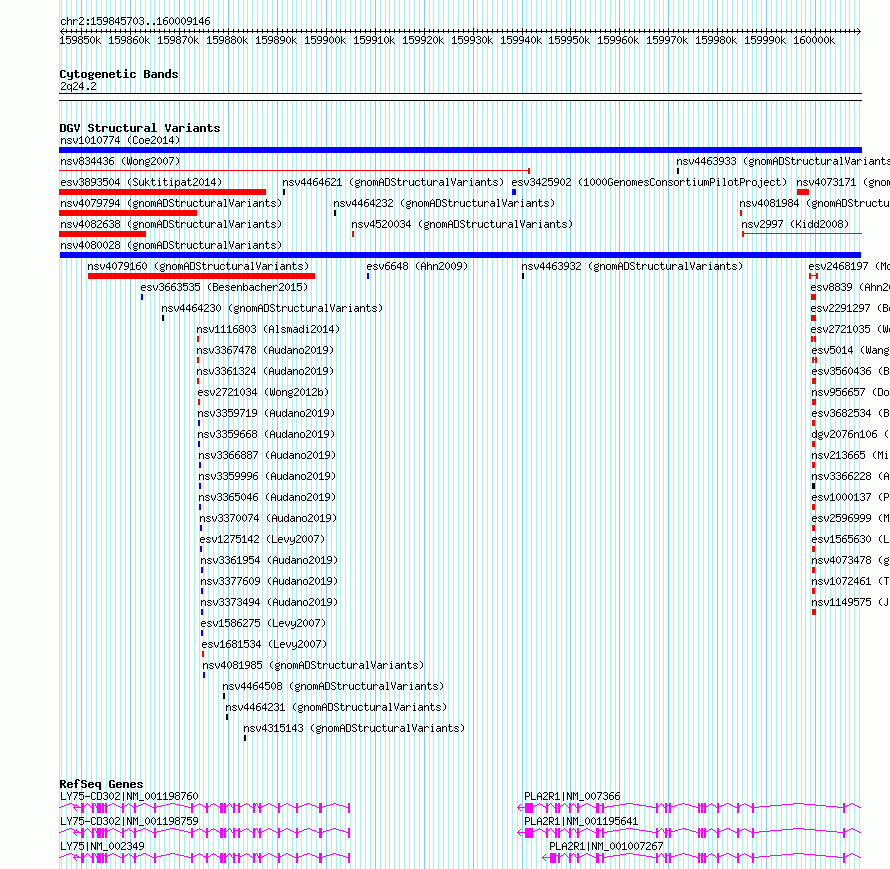Viewport: 890px width, 869px height.
Task: Select nsv4081985 gnomAD variant label
Action: (x=313, y=665)
